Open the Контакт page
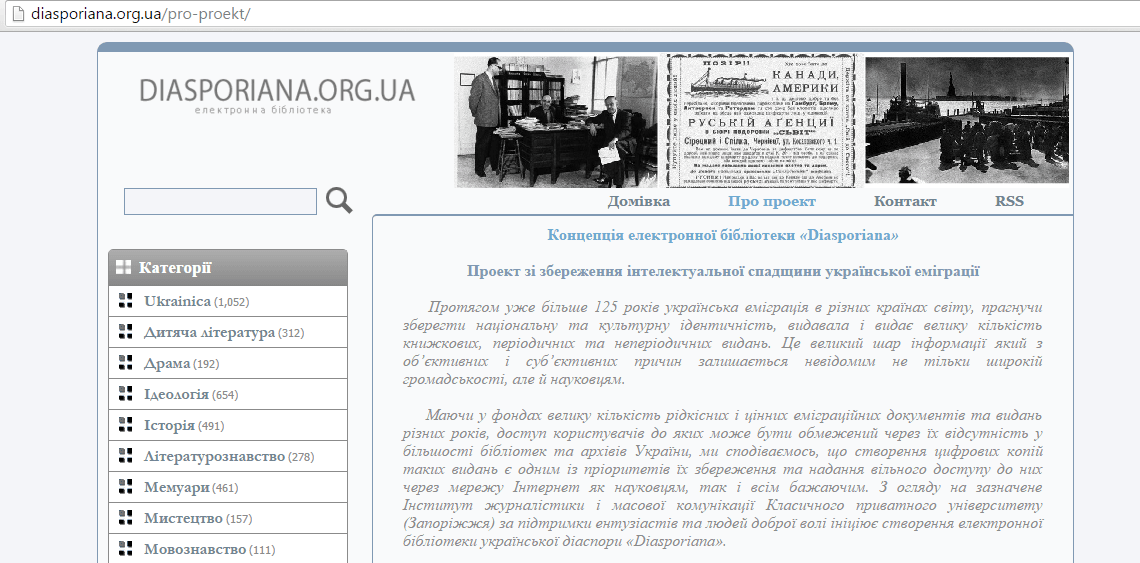Image resolution: width=1140 pixels, height=563 pixels. [x=905, y=201]
